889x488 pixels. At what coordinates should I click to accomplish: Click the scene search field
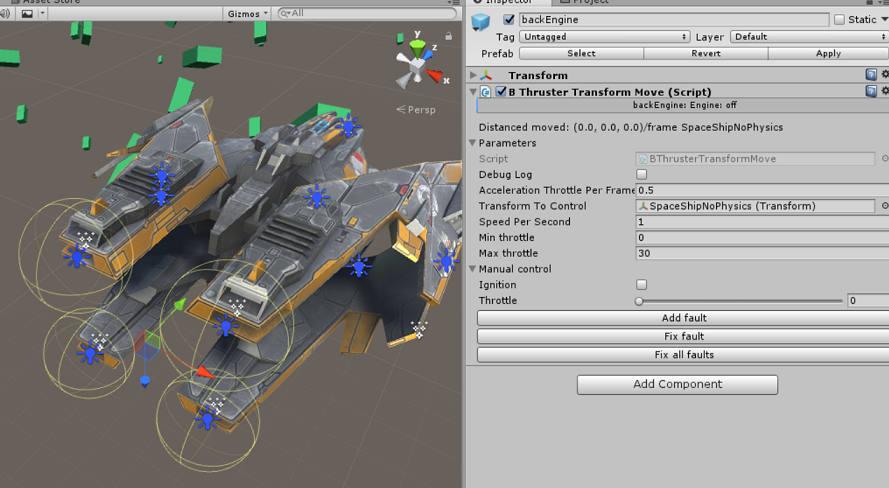(367, 13)
